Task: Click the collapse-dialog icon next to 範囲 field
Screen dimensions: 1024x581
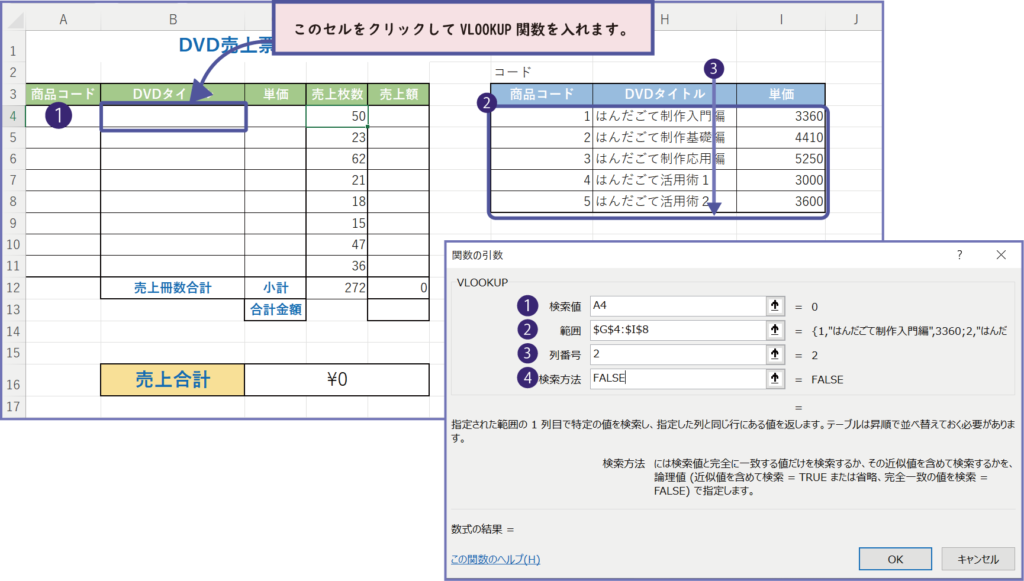Action: pyautogui.click(x=774, y=330)
